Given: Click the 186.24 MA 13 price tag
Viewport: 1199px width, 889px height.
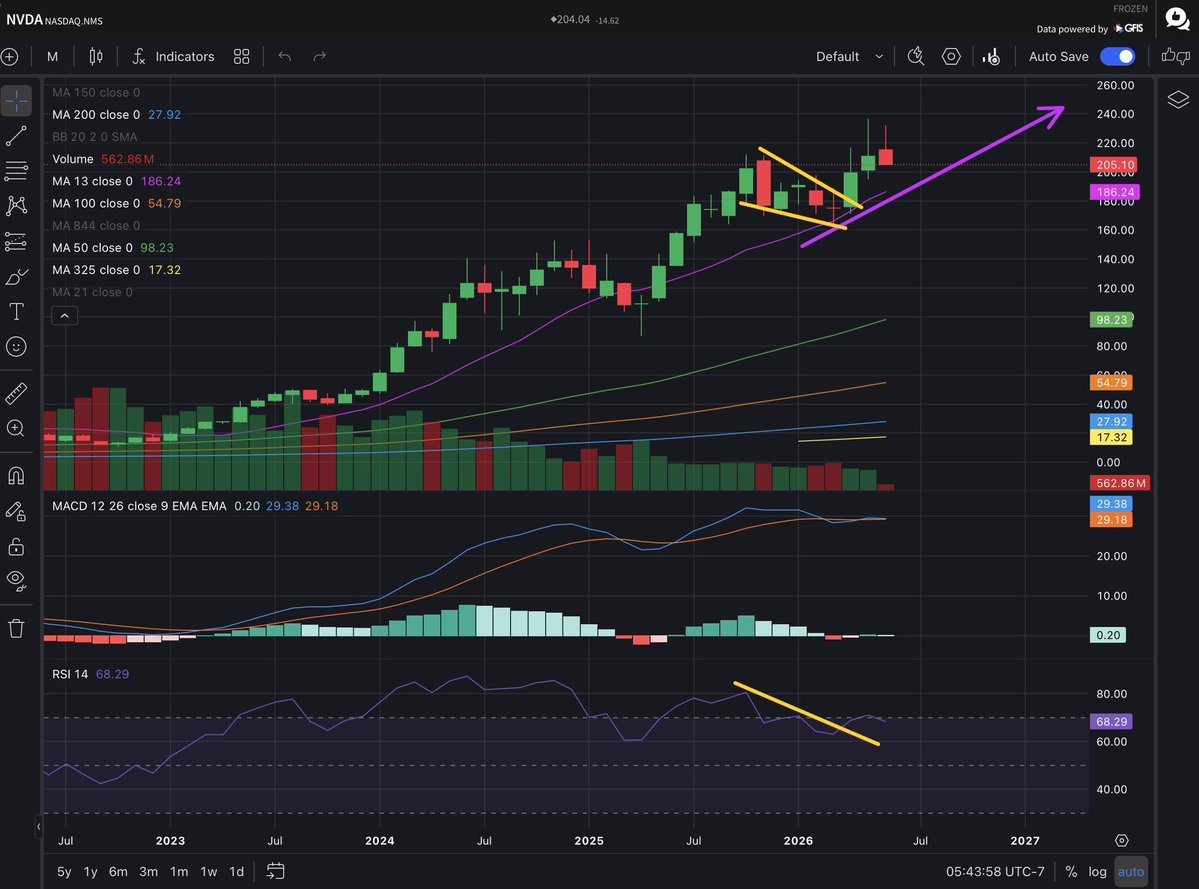Looking at the screenshot, I should tap(1114, 193).
